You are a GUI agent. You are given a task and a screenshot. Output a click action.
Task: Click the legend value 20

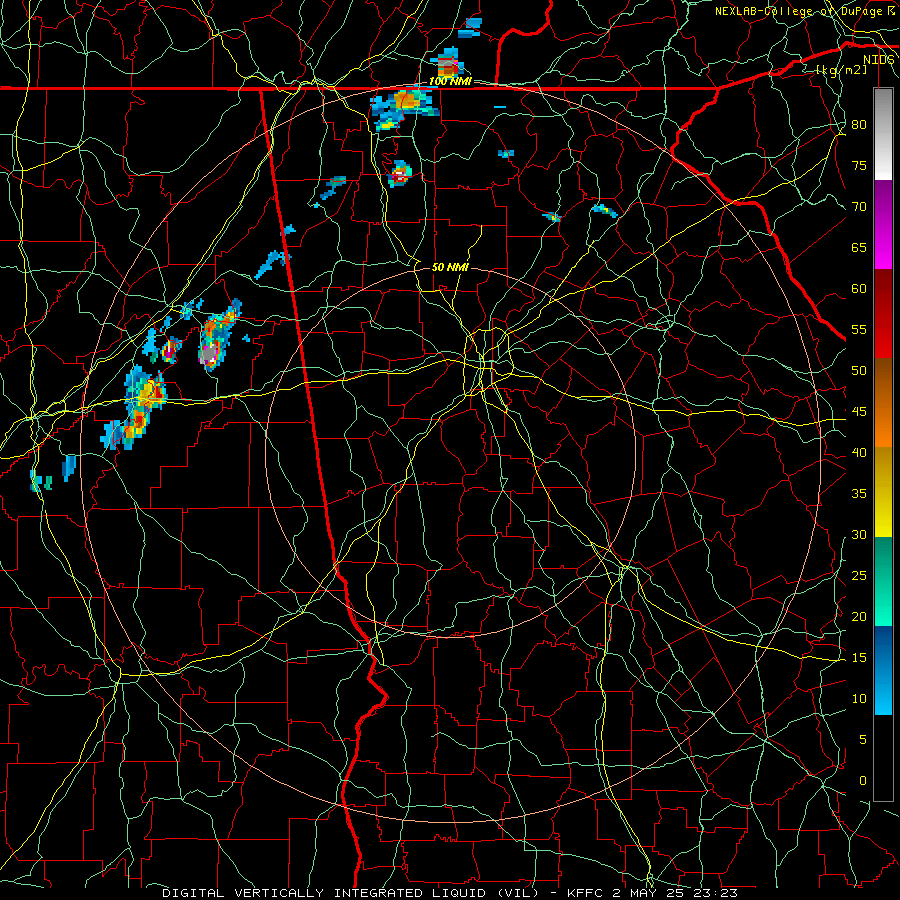coord(859,616)
